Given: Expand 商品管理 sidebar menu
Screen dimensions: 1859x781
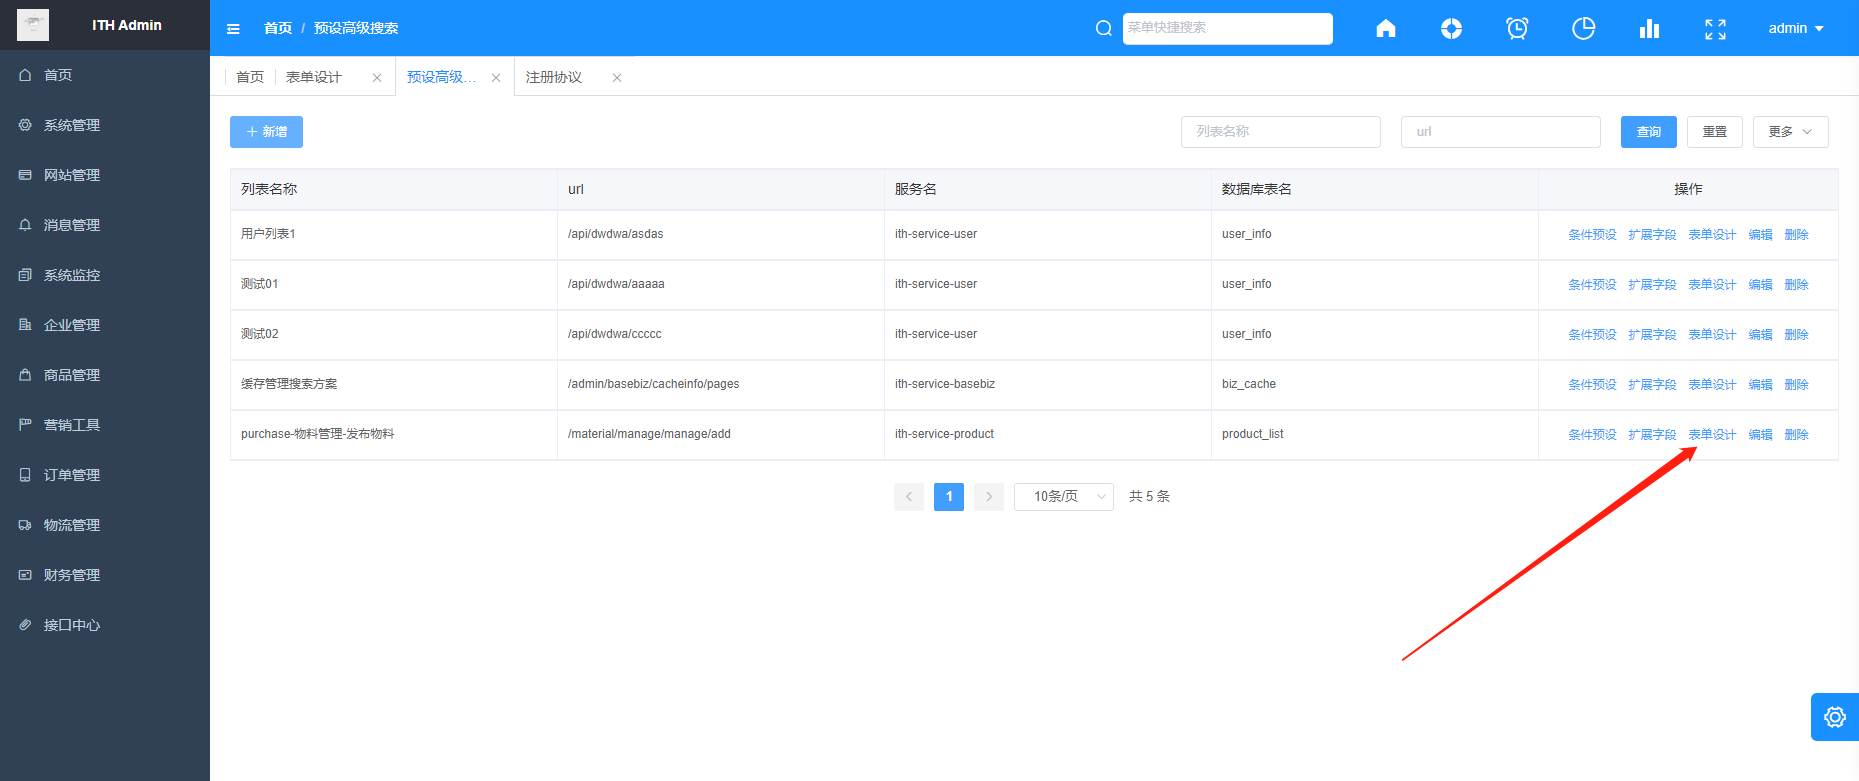Looking at the screenshot, I should click(x=105, y=375).
